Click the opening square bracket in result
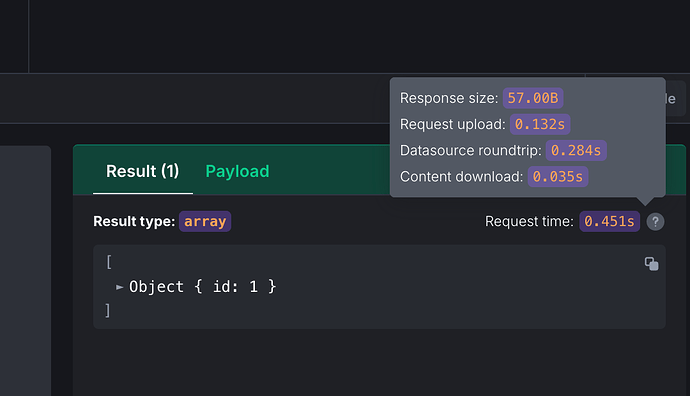Image resolution: width=690 pixels, height=396 pixels. click(x=109, y=262)
